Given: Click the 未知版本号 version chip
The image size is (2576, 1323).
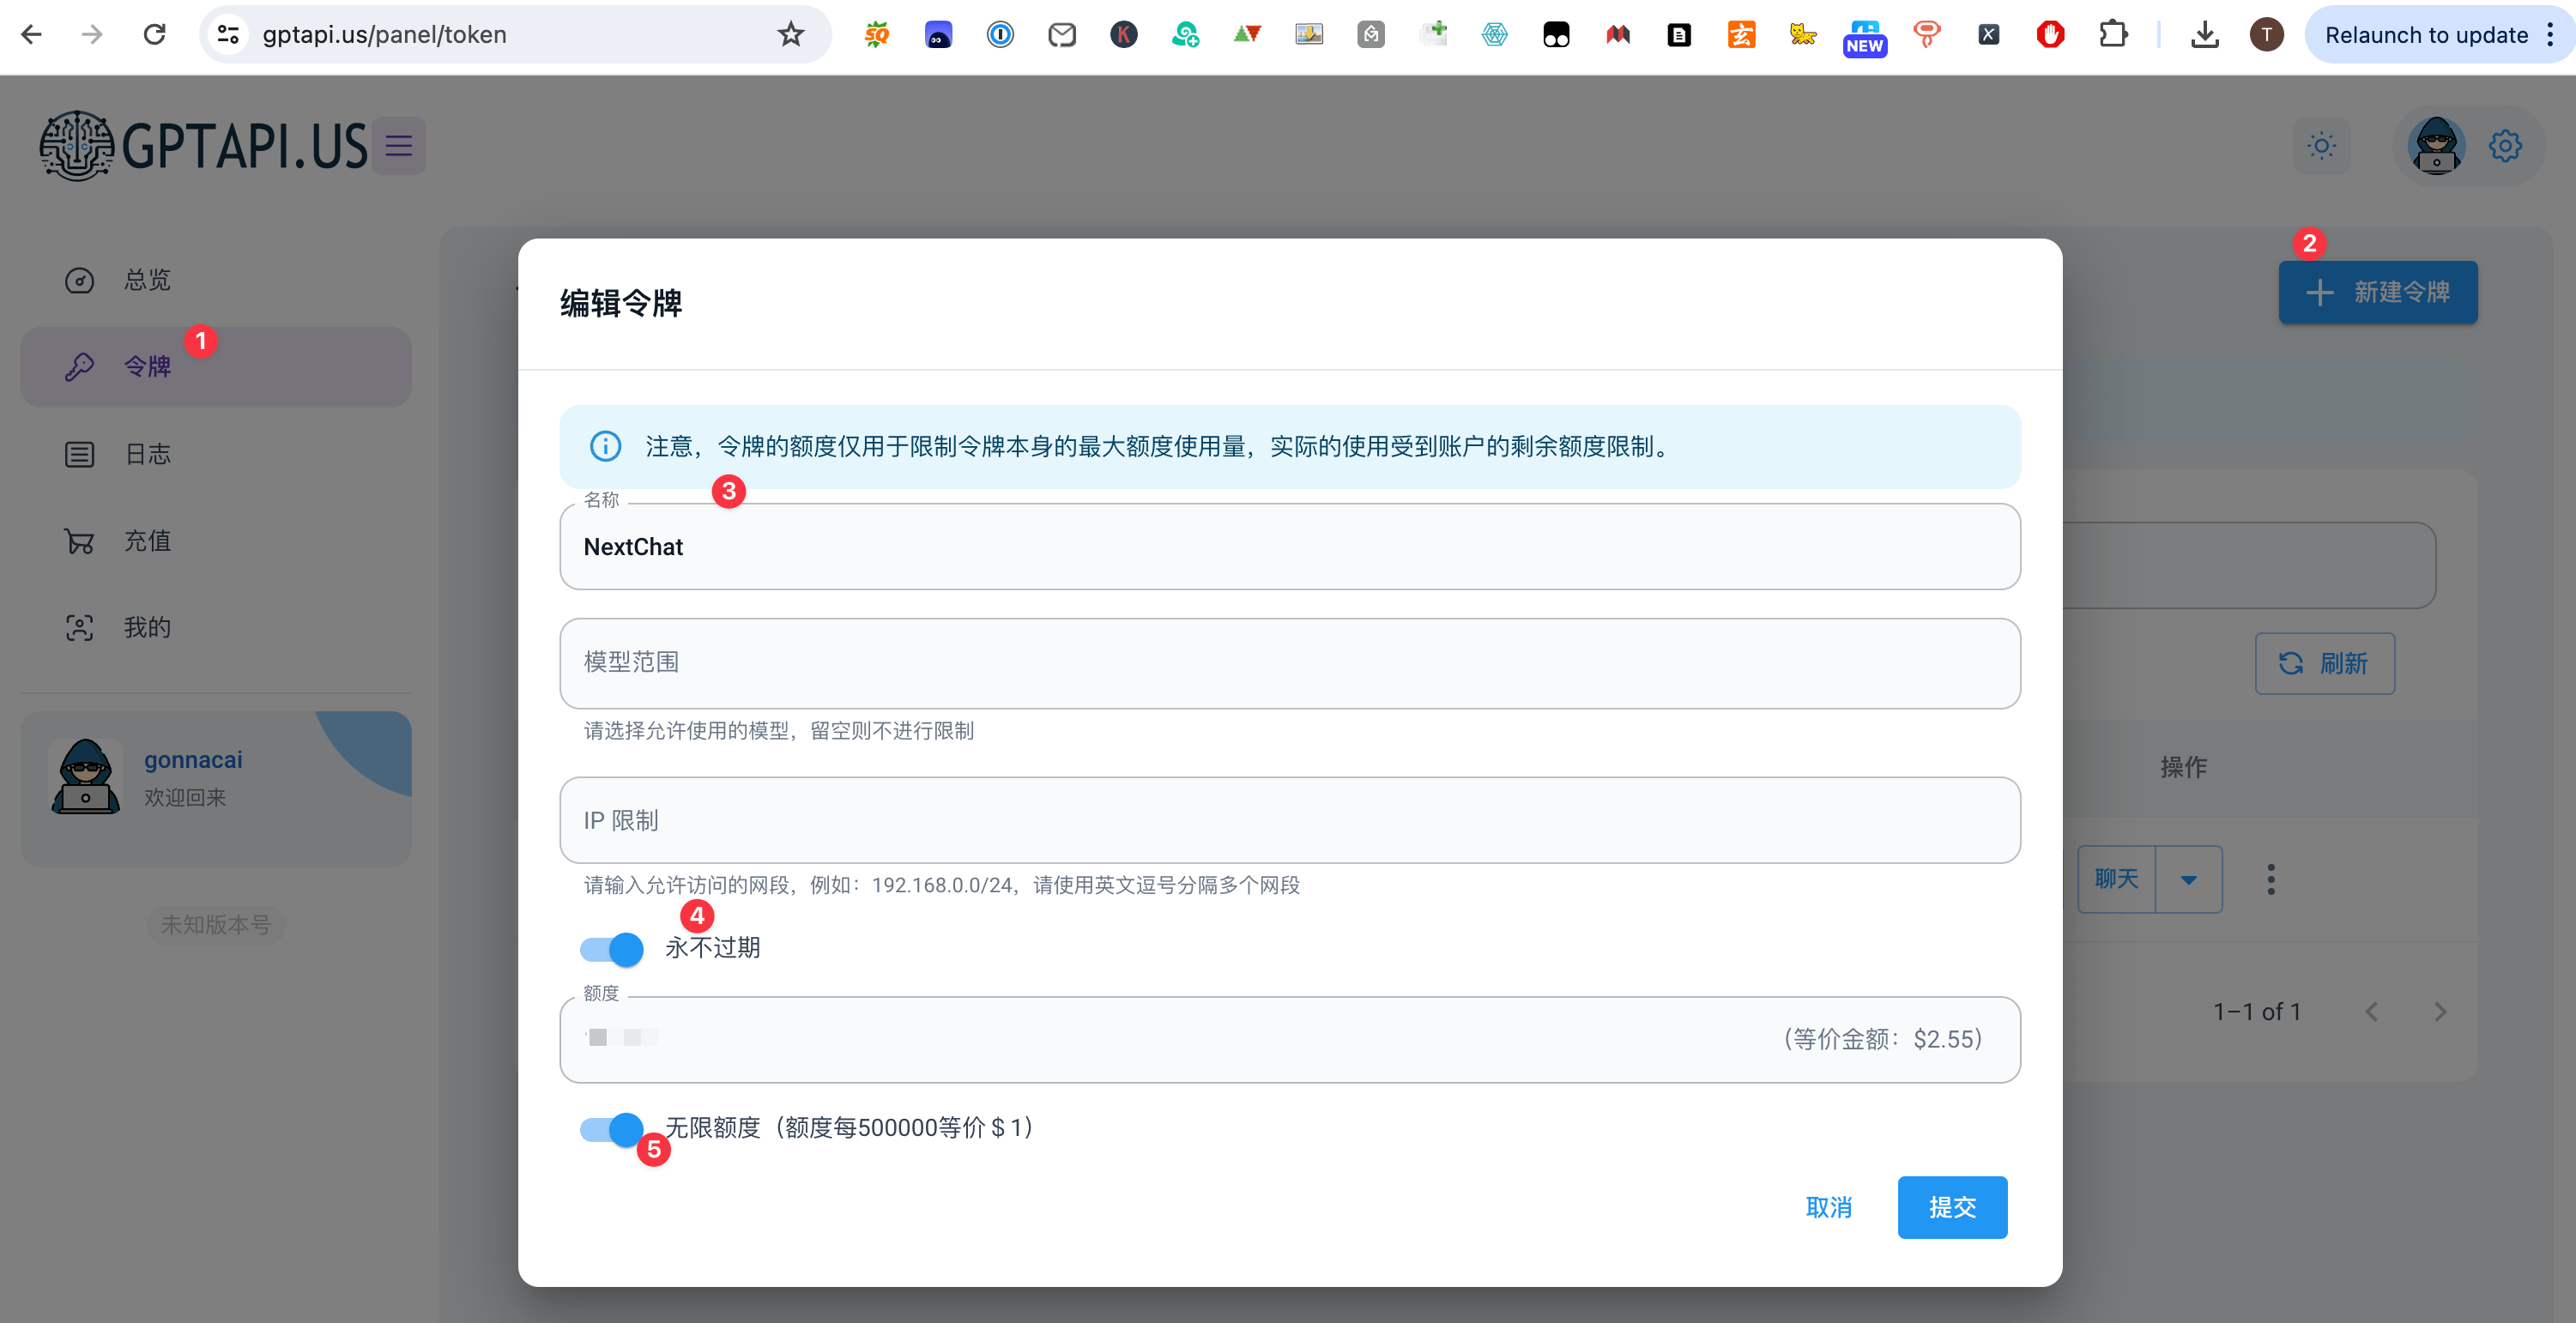Looking at the screenshot, I should 216,925.
